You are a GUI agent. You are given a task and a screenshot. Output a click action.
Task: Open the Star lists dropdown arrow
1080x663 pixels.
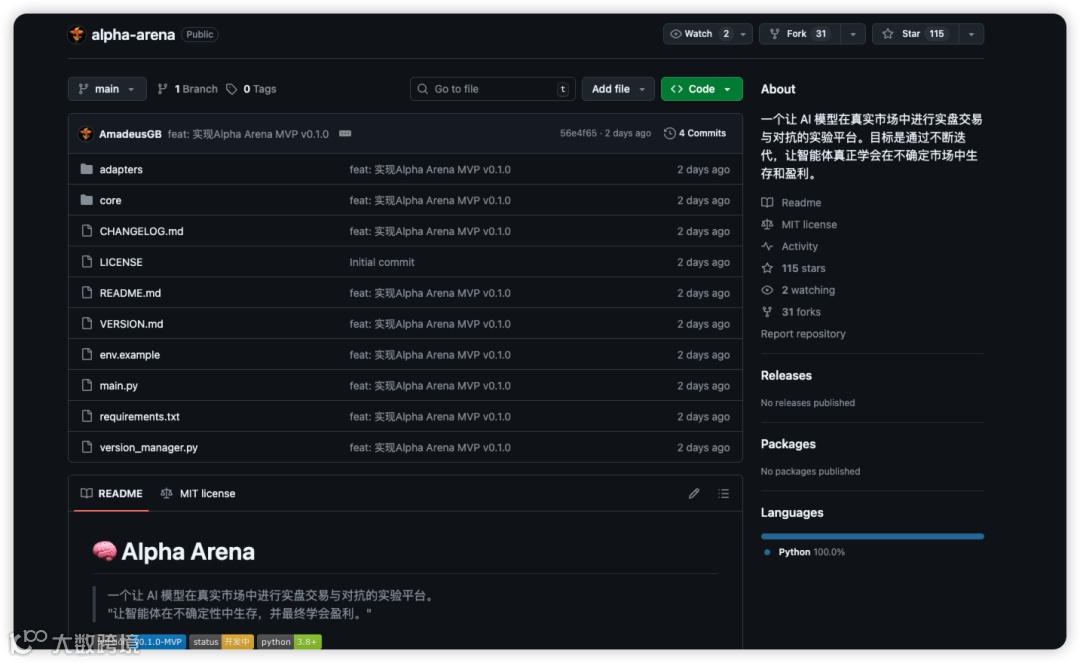971,34
